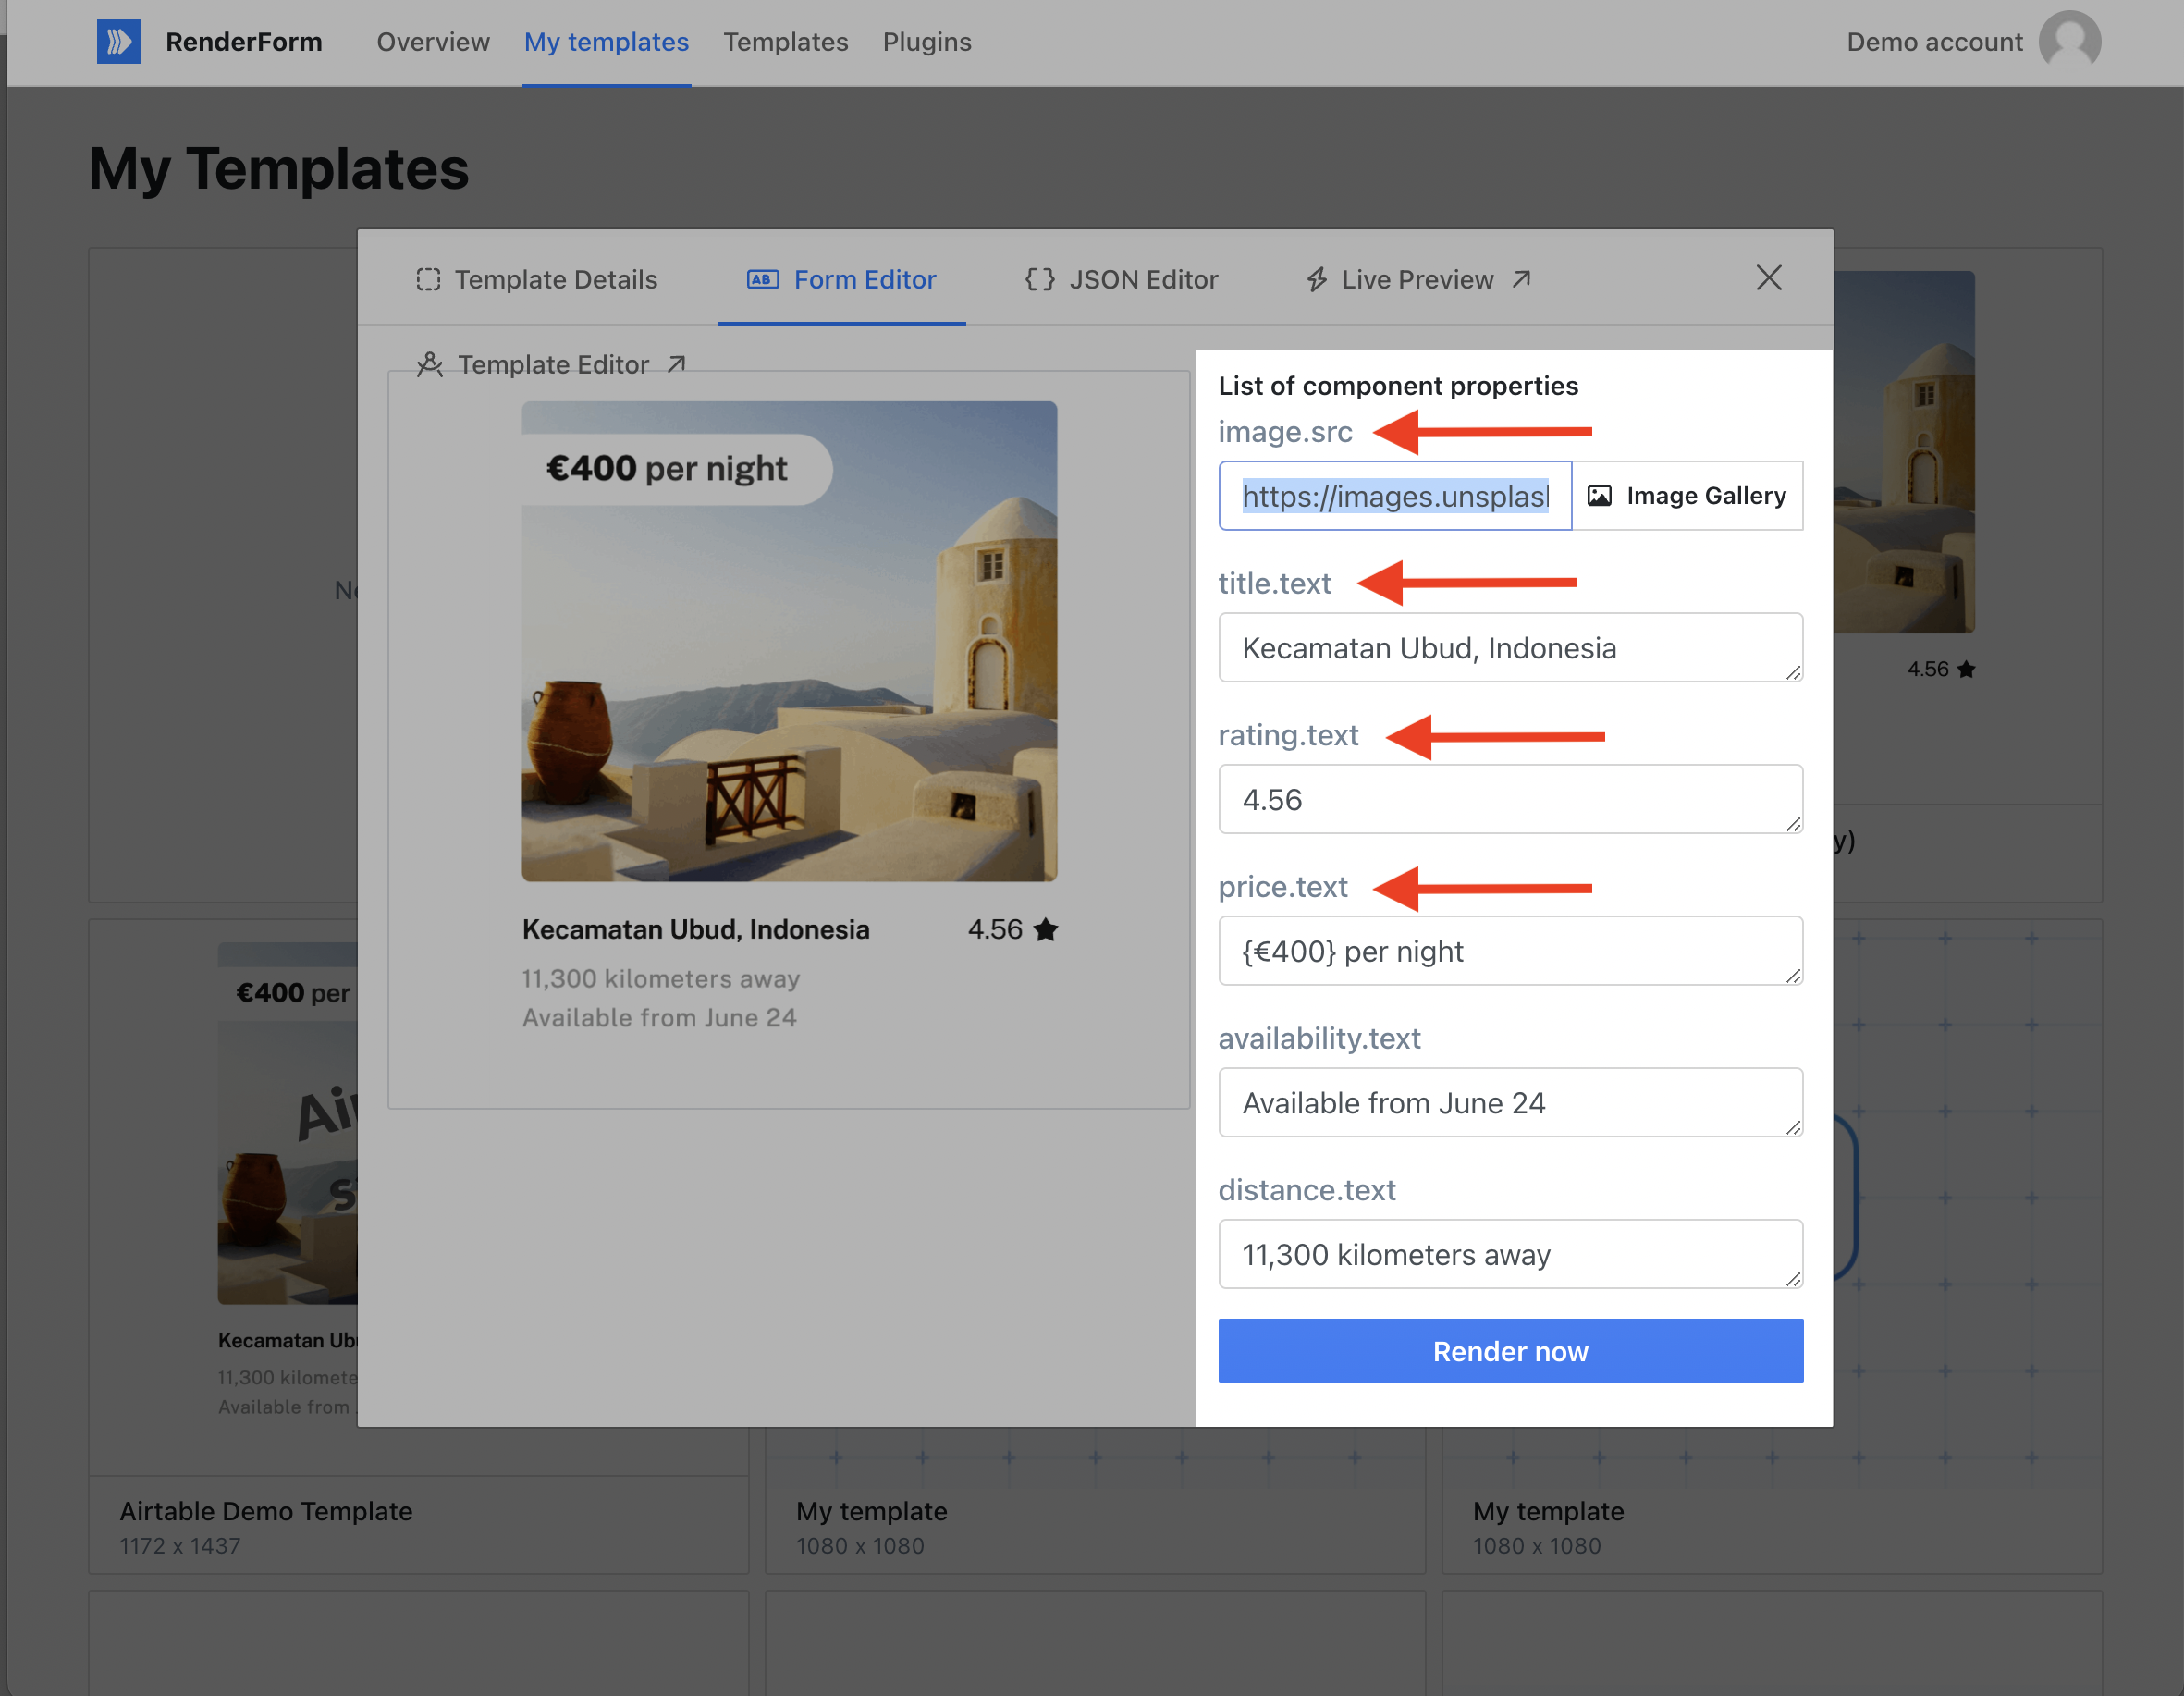2184x1696 pixels.
Task: Click the Render now button
Action: click(x=1510, y=1351)
